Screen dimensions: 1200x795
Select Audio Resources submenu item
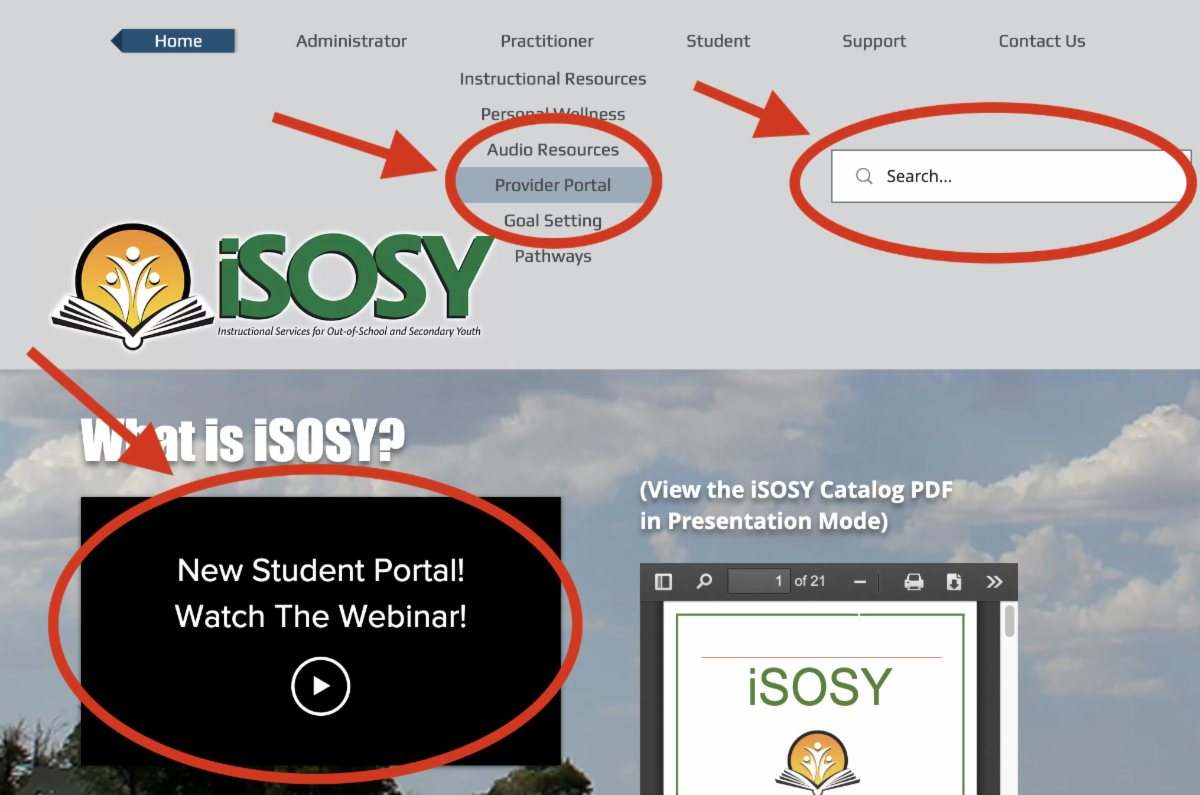(x=553, y=150)
